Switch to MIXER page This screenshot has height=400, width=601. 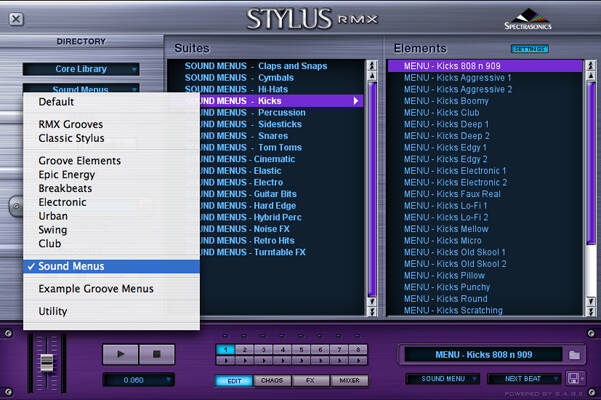pos(349,380)
